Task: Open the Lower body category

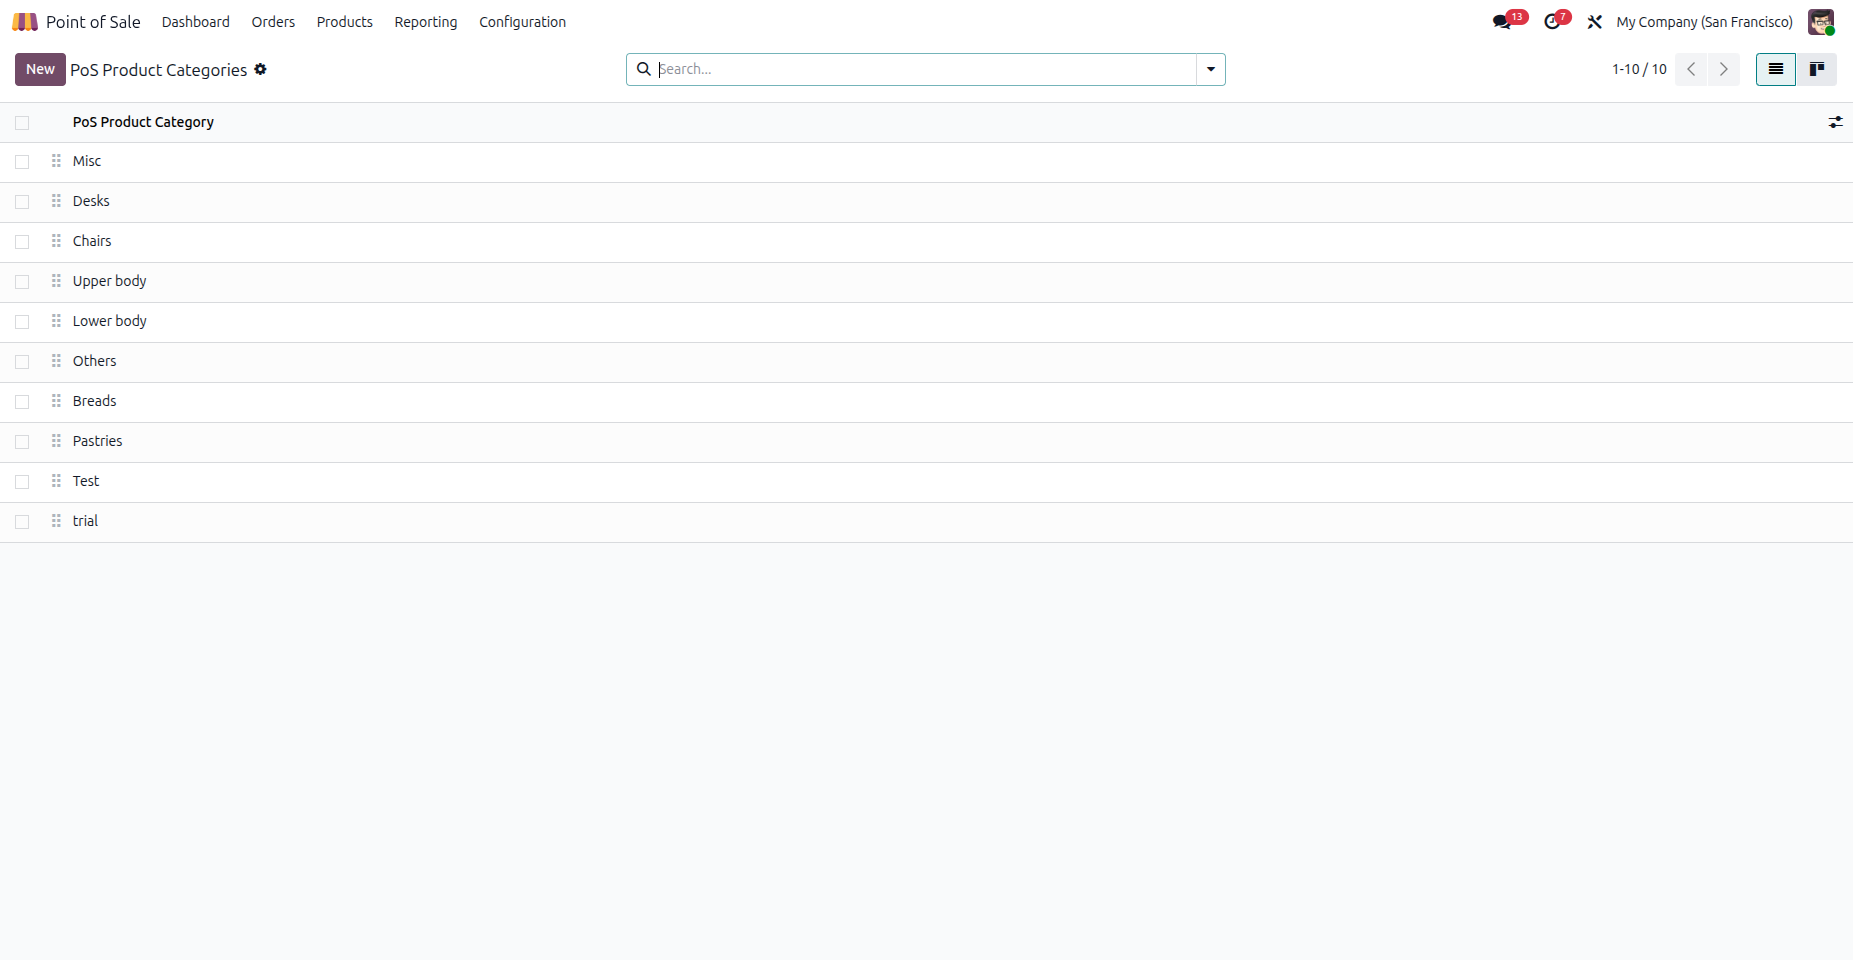Action: (110, 321)
